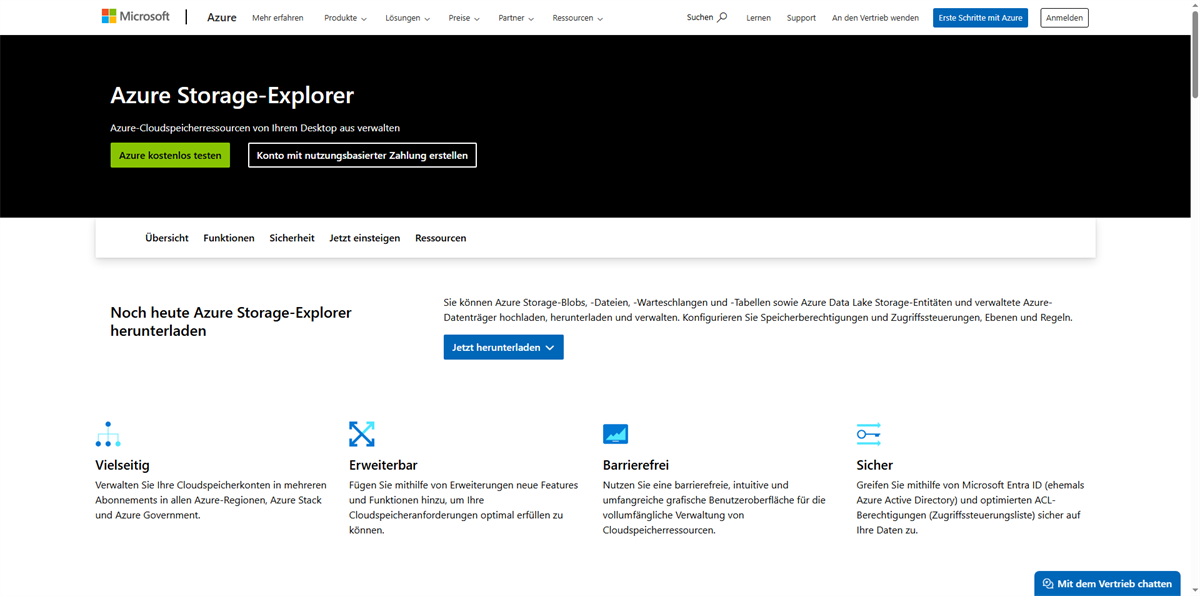Open the Jetzt herunterladen dropdown
The image size is (1200, 596).
(504, 347)
